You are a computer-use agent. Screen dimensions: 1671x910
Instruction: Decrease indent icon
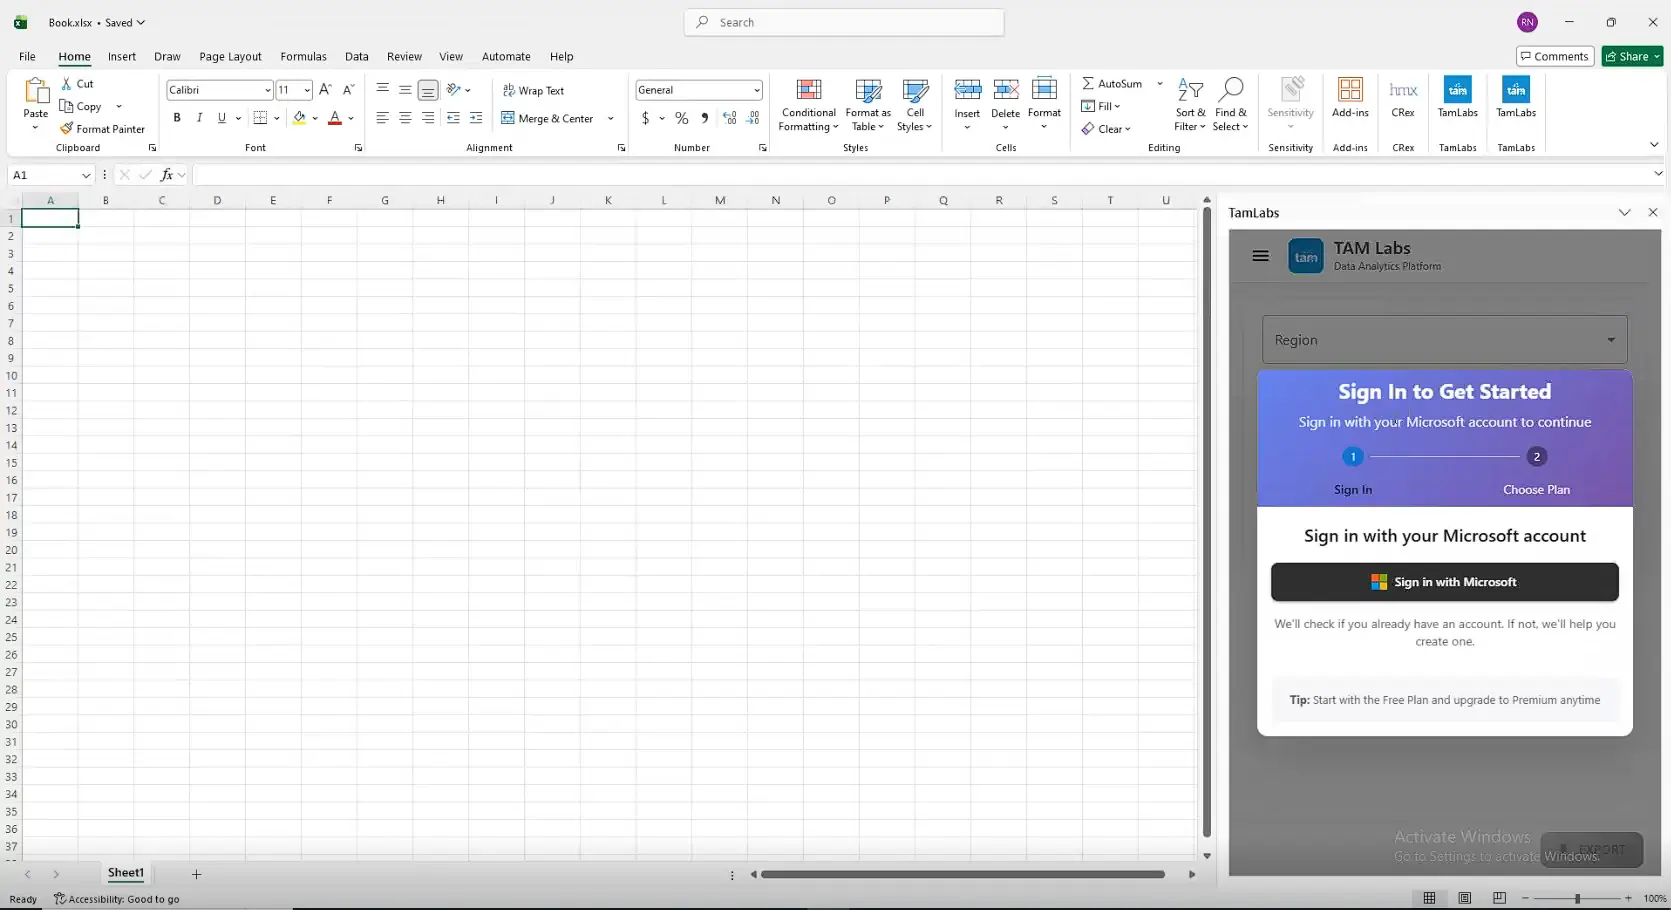pos(453,118)
